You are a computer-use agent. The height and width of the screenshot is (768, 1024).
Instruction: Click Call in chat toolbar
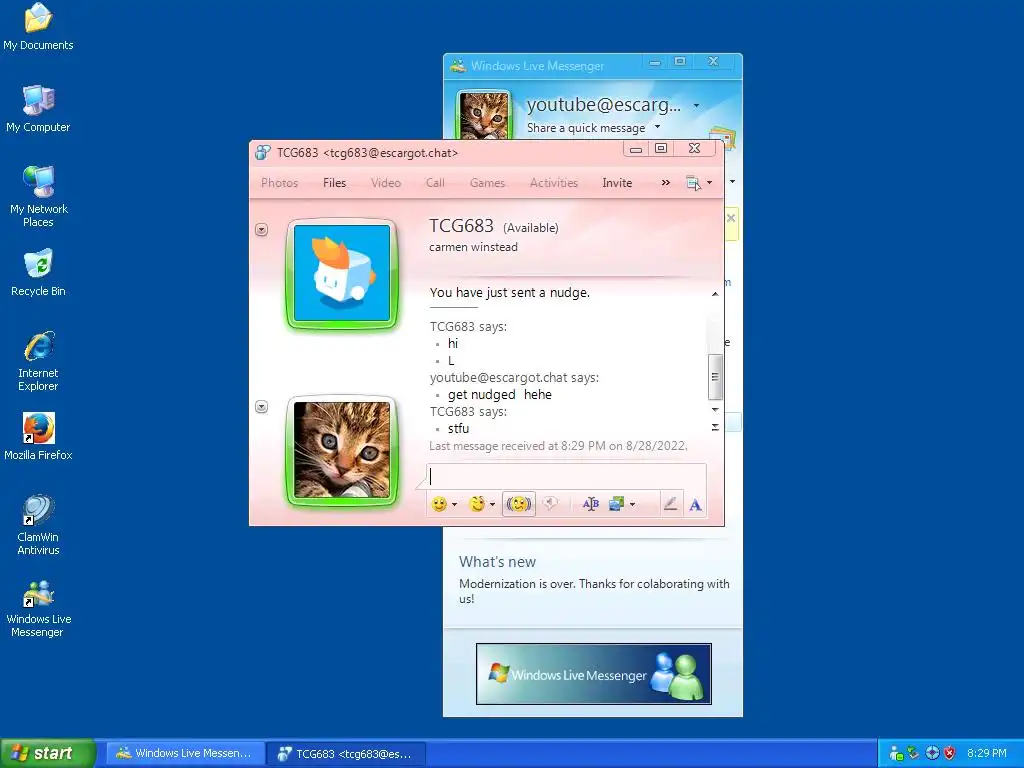coord(435,183)
